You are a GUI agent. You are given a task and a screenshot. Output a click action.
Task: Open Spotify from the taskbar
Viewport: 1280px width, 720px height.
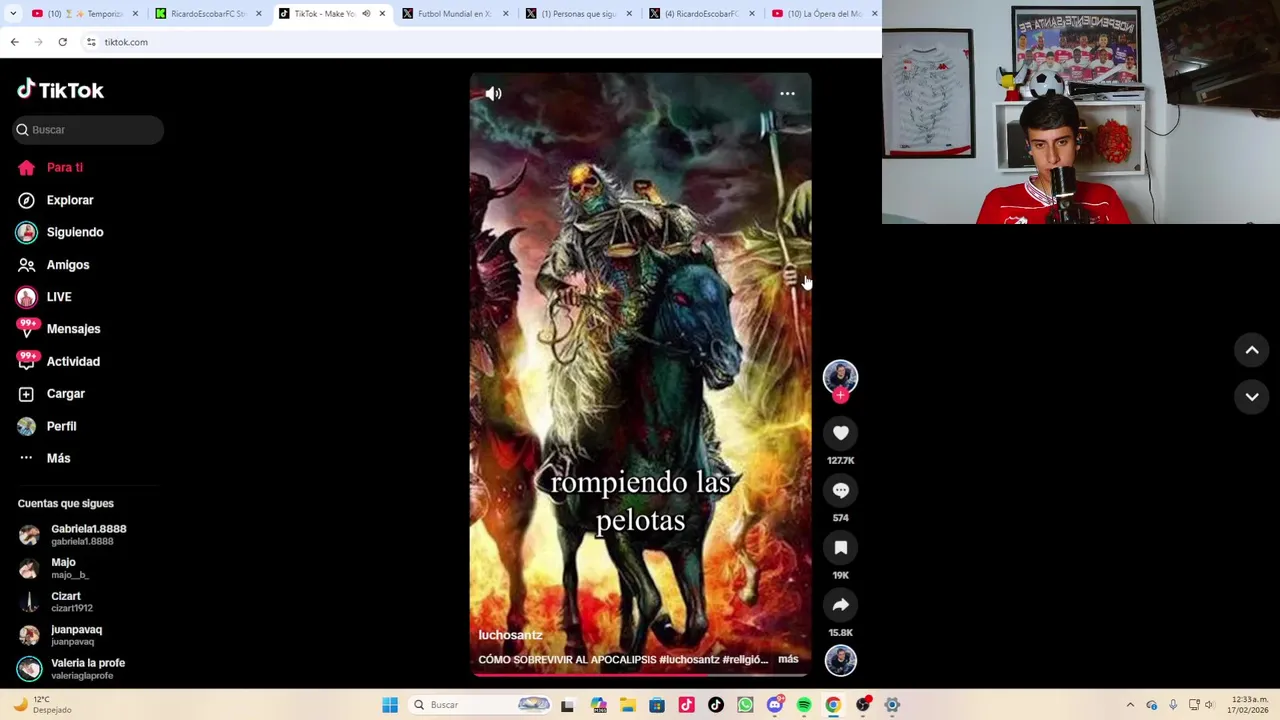point(804,705)
